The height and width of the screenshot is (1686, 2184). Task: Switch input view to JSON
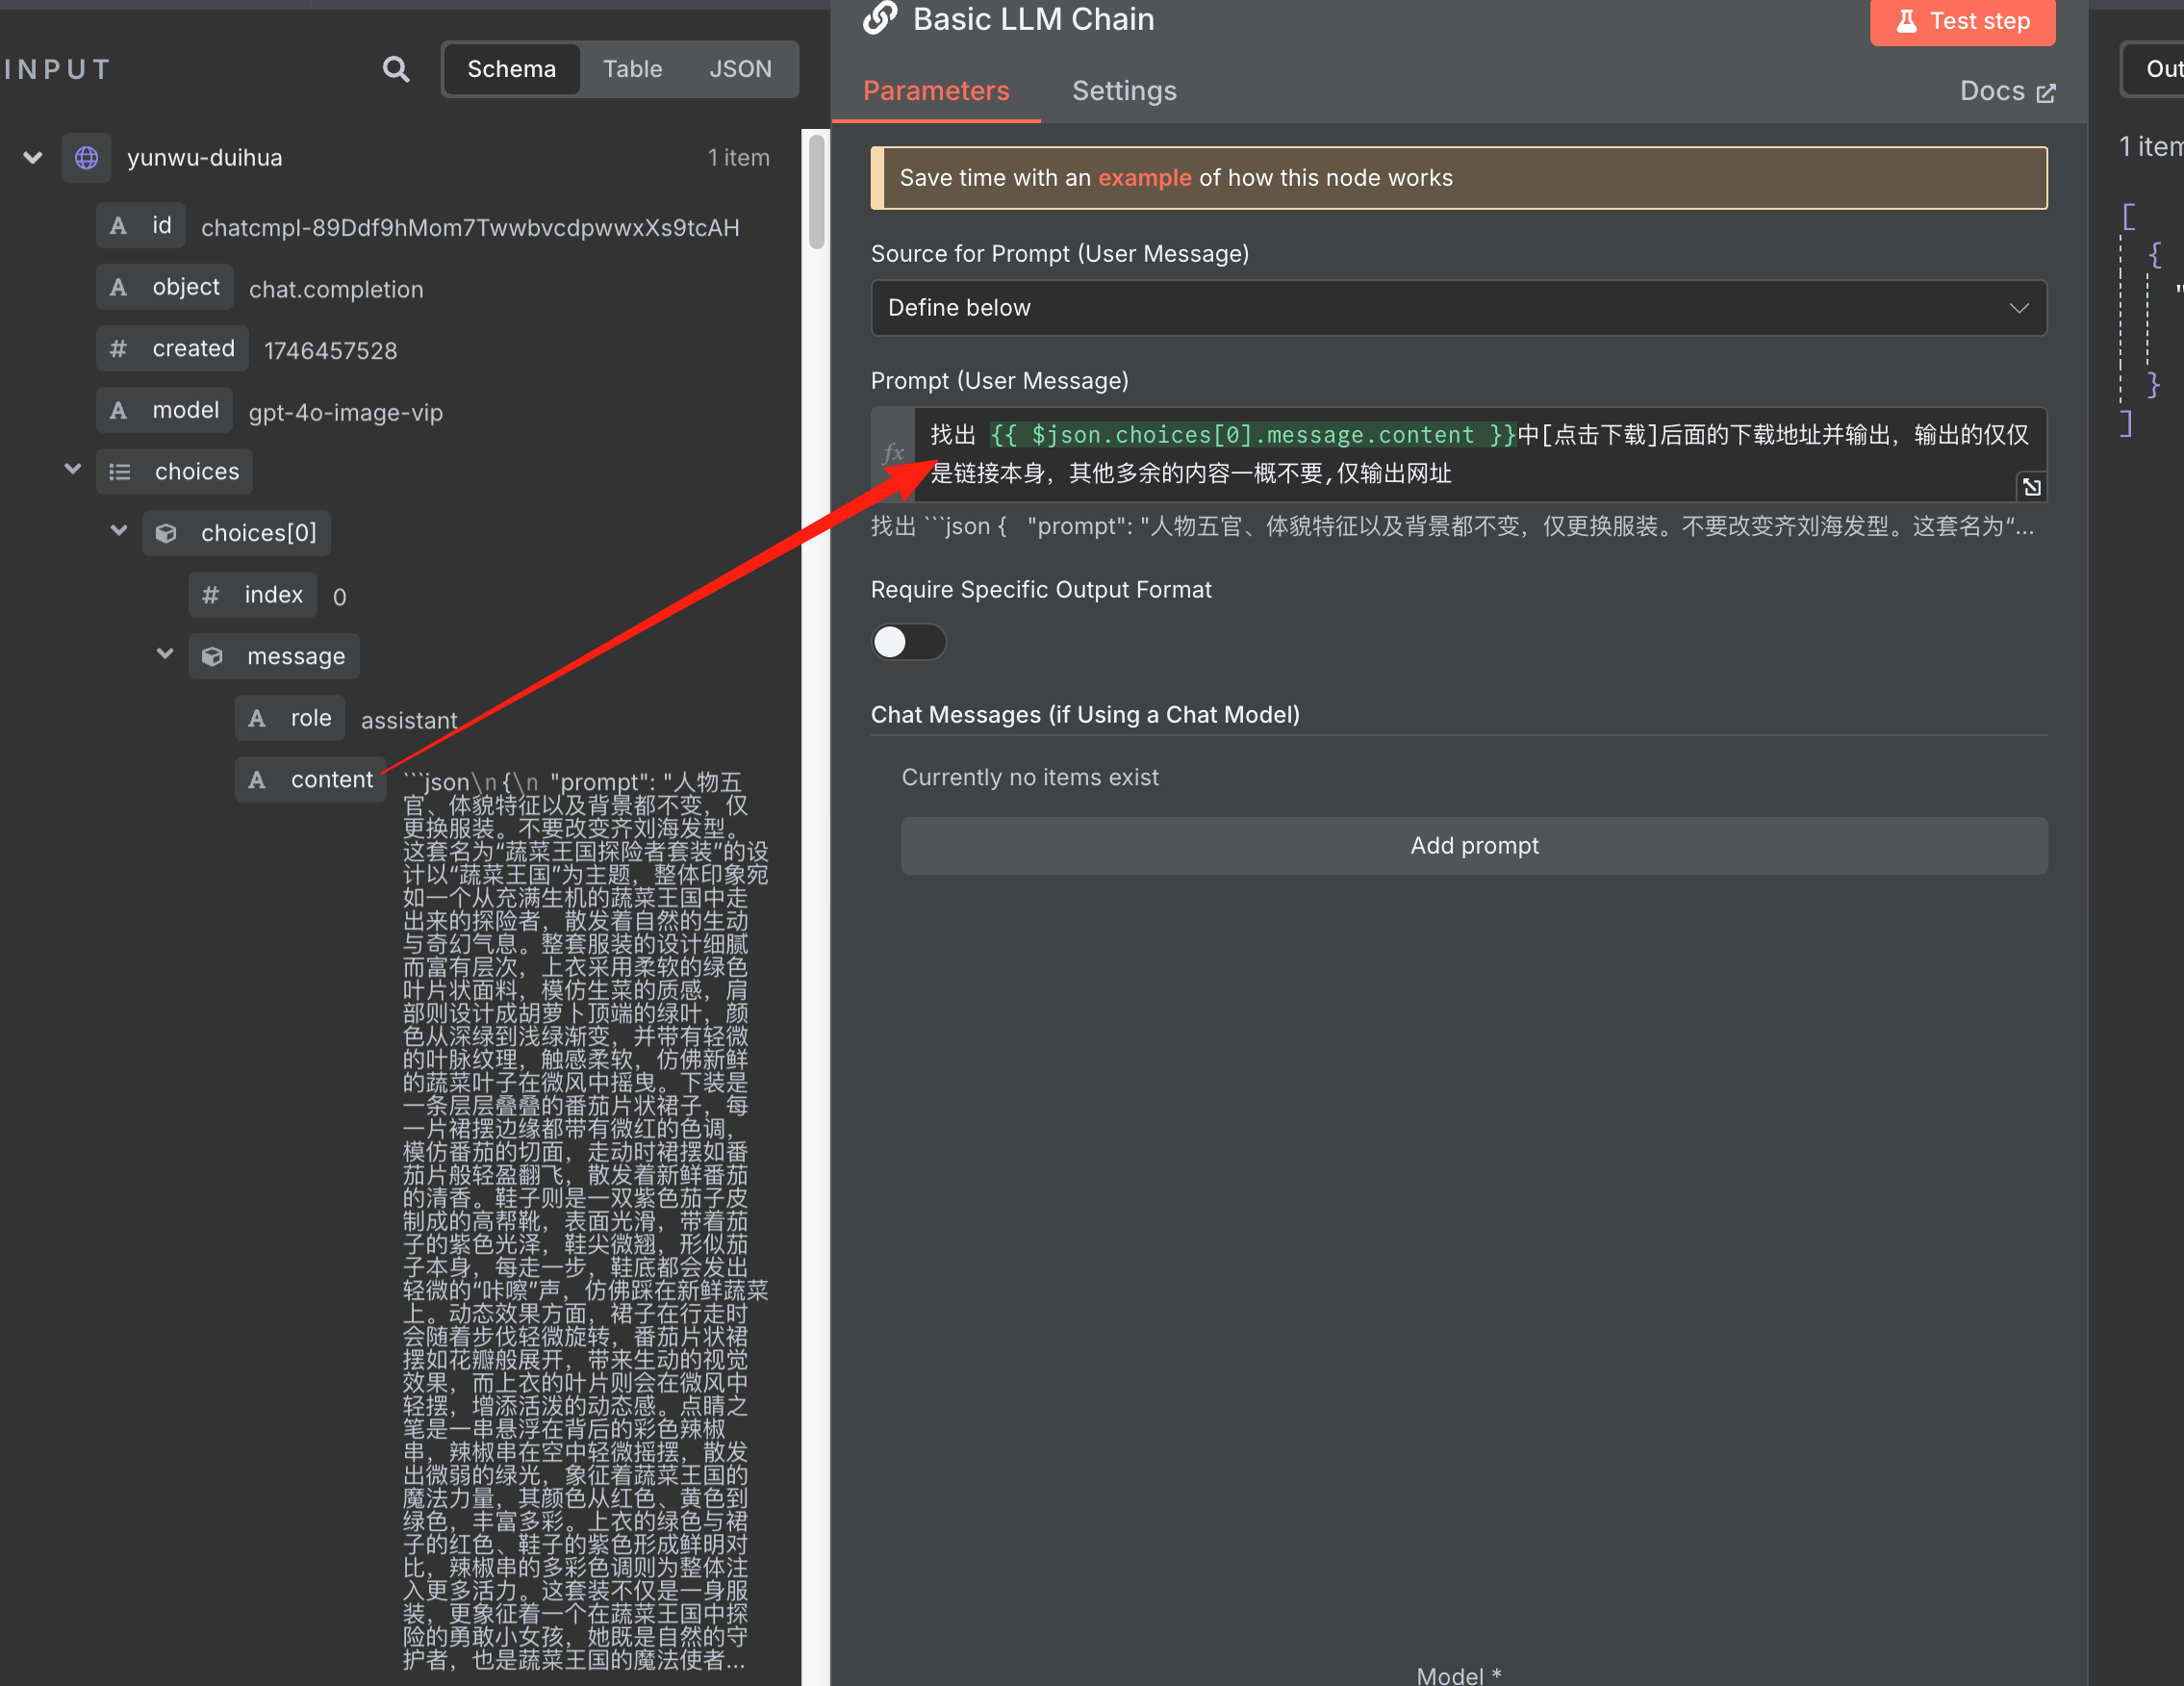(740, 69)
